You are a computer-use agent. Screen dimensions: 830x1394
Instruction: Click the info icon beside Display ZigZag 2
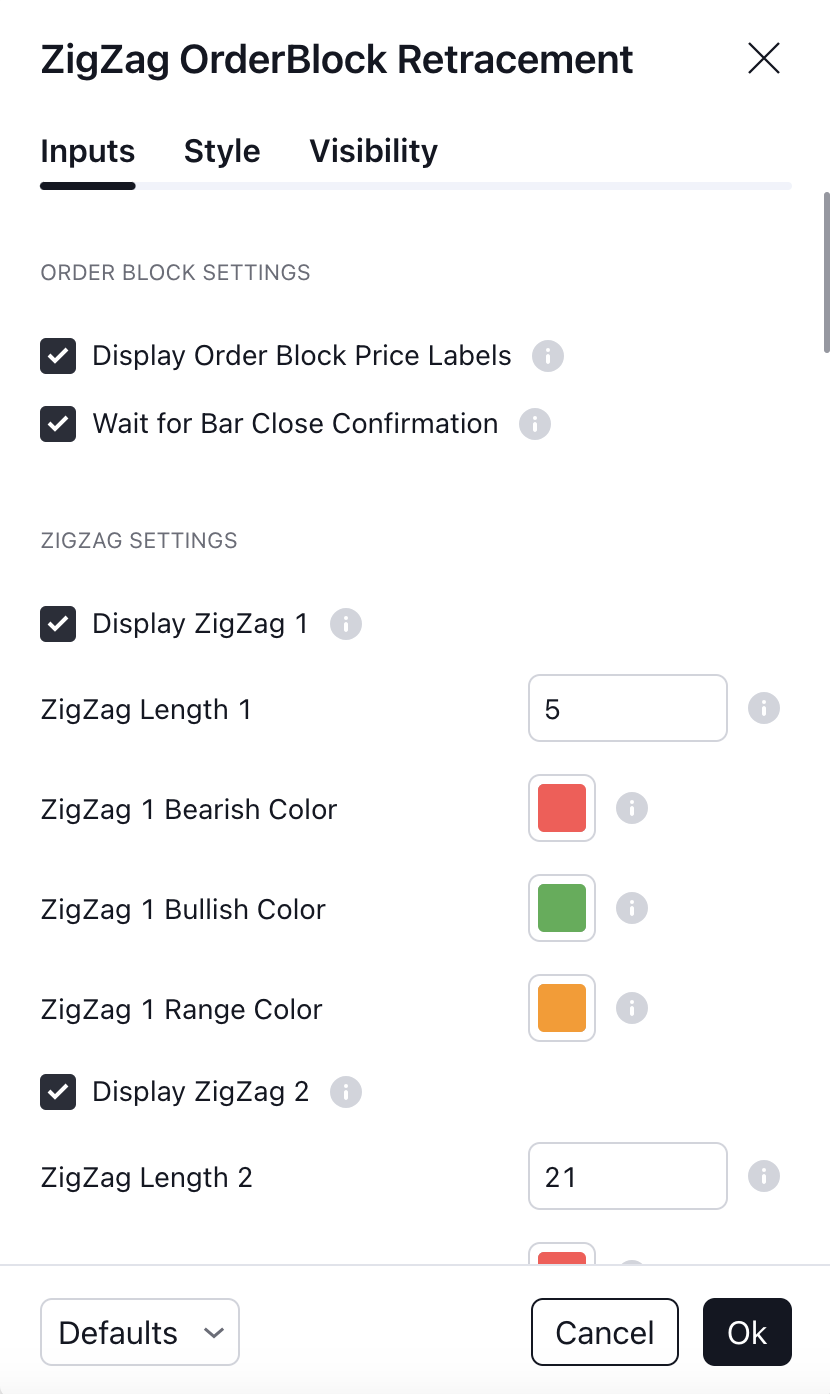346,1092
